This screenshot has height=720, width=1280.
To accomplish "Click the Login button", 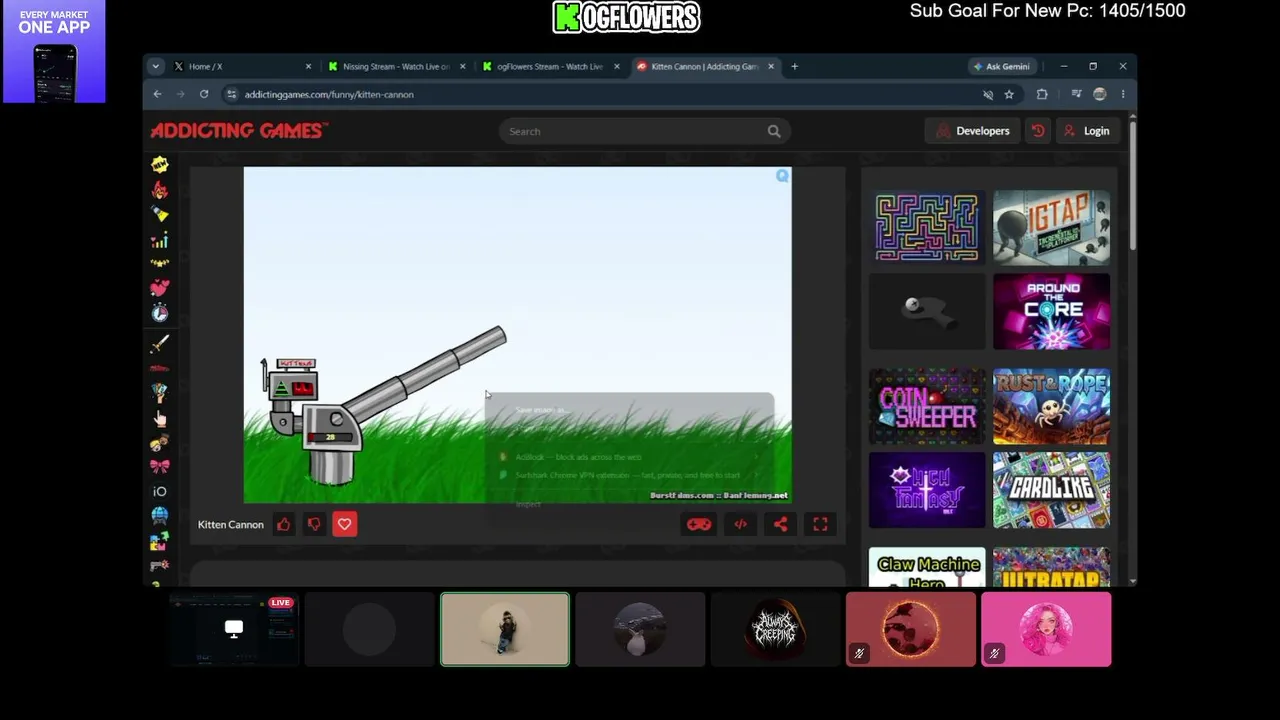I will [1087, 131].
